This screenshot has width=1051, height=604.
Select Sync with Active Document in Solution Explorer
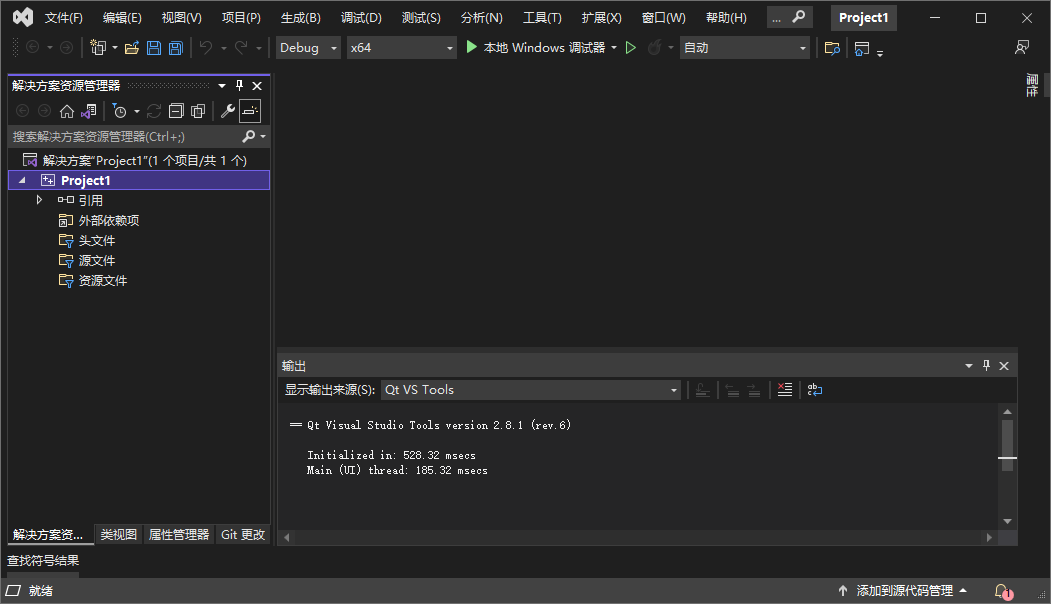[88, 110]
